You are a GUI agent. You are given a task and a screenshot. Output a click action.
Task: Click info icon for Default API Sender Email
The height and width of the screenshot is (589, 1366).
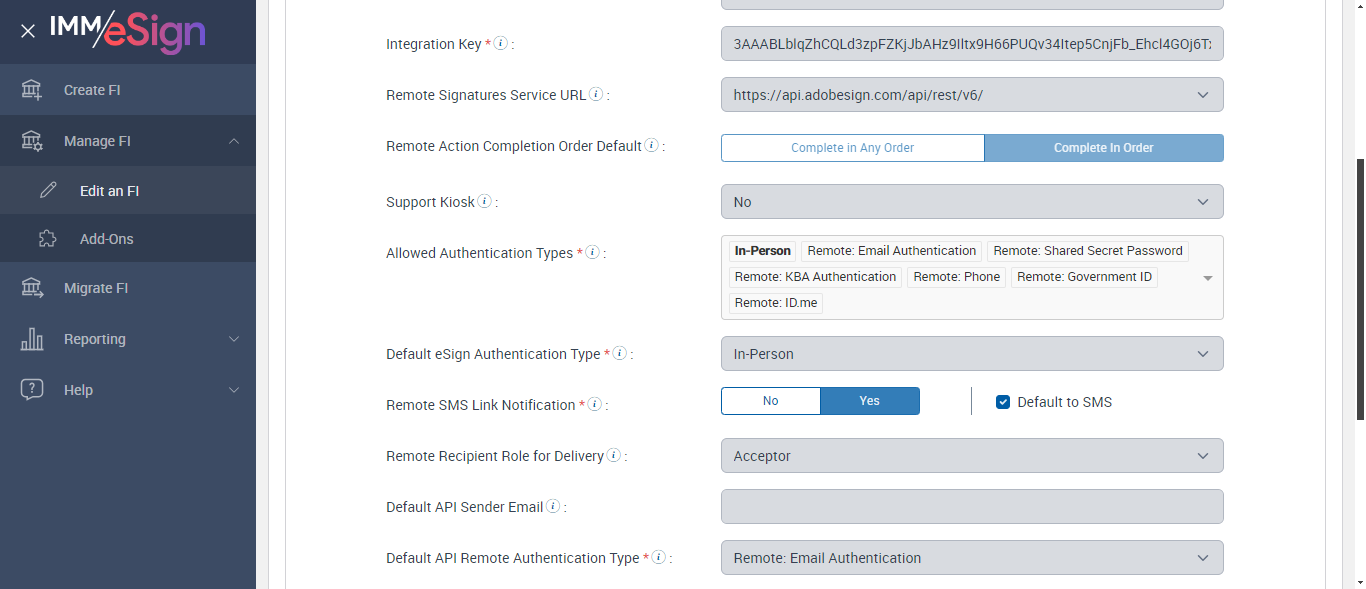click(553, 507)
